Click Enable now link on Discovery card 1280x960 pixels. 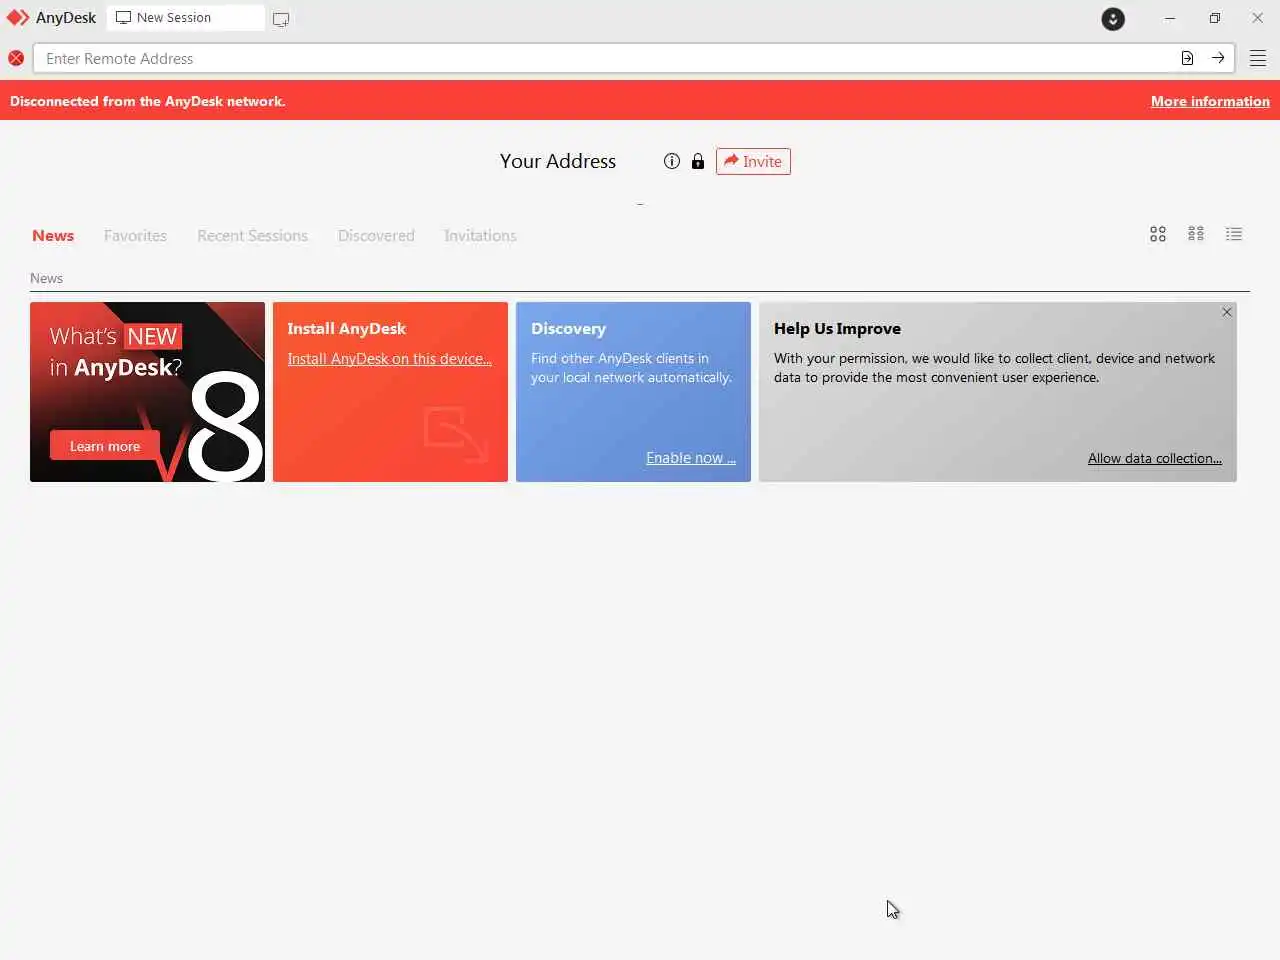(691, 458)
